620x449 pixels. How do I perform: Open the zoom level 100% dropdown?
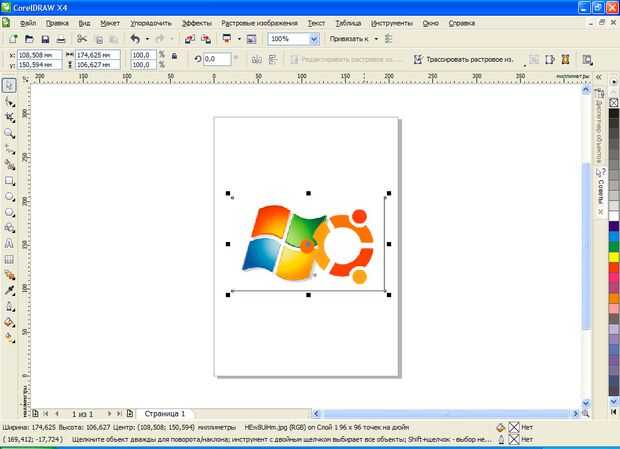point(314,39)
